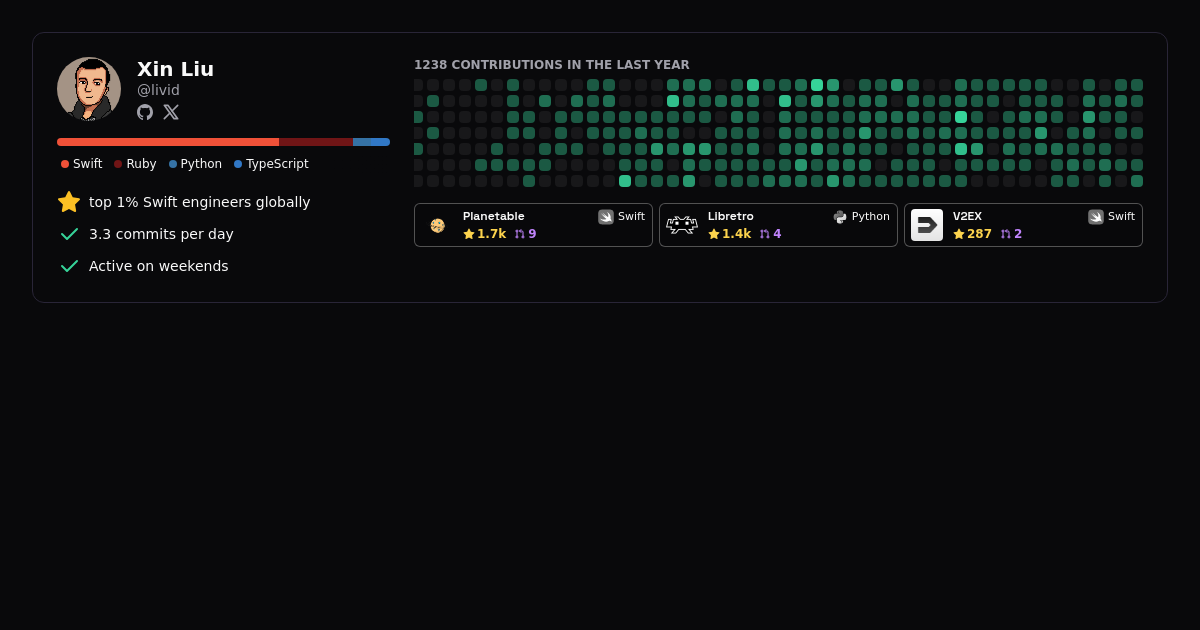Open the GitHub profile icon
This screenshot has height=630, width=1200.
pyautogui.click(x=145, y=112)
